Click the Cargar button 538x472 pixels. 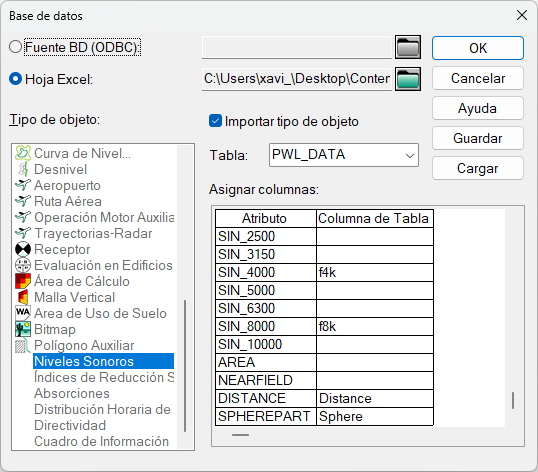coord(478,168)
